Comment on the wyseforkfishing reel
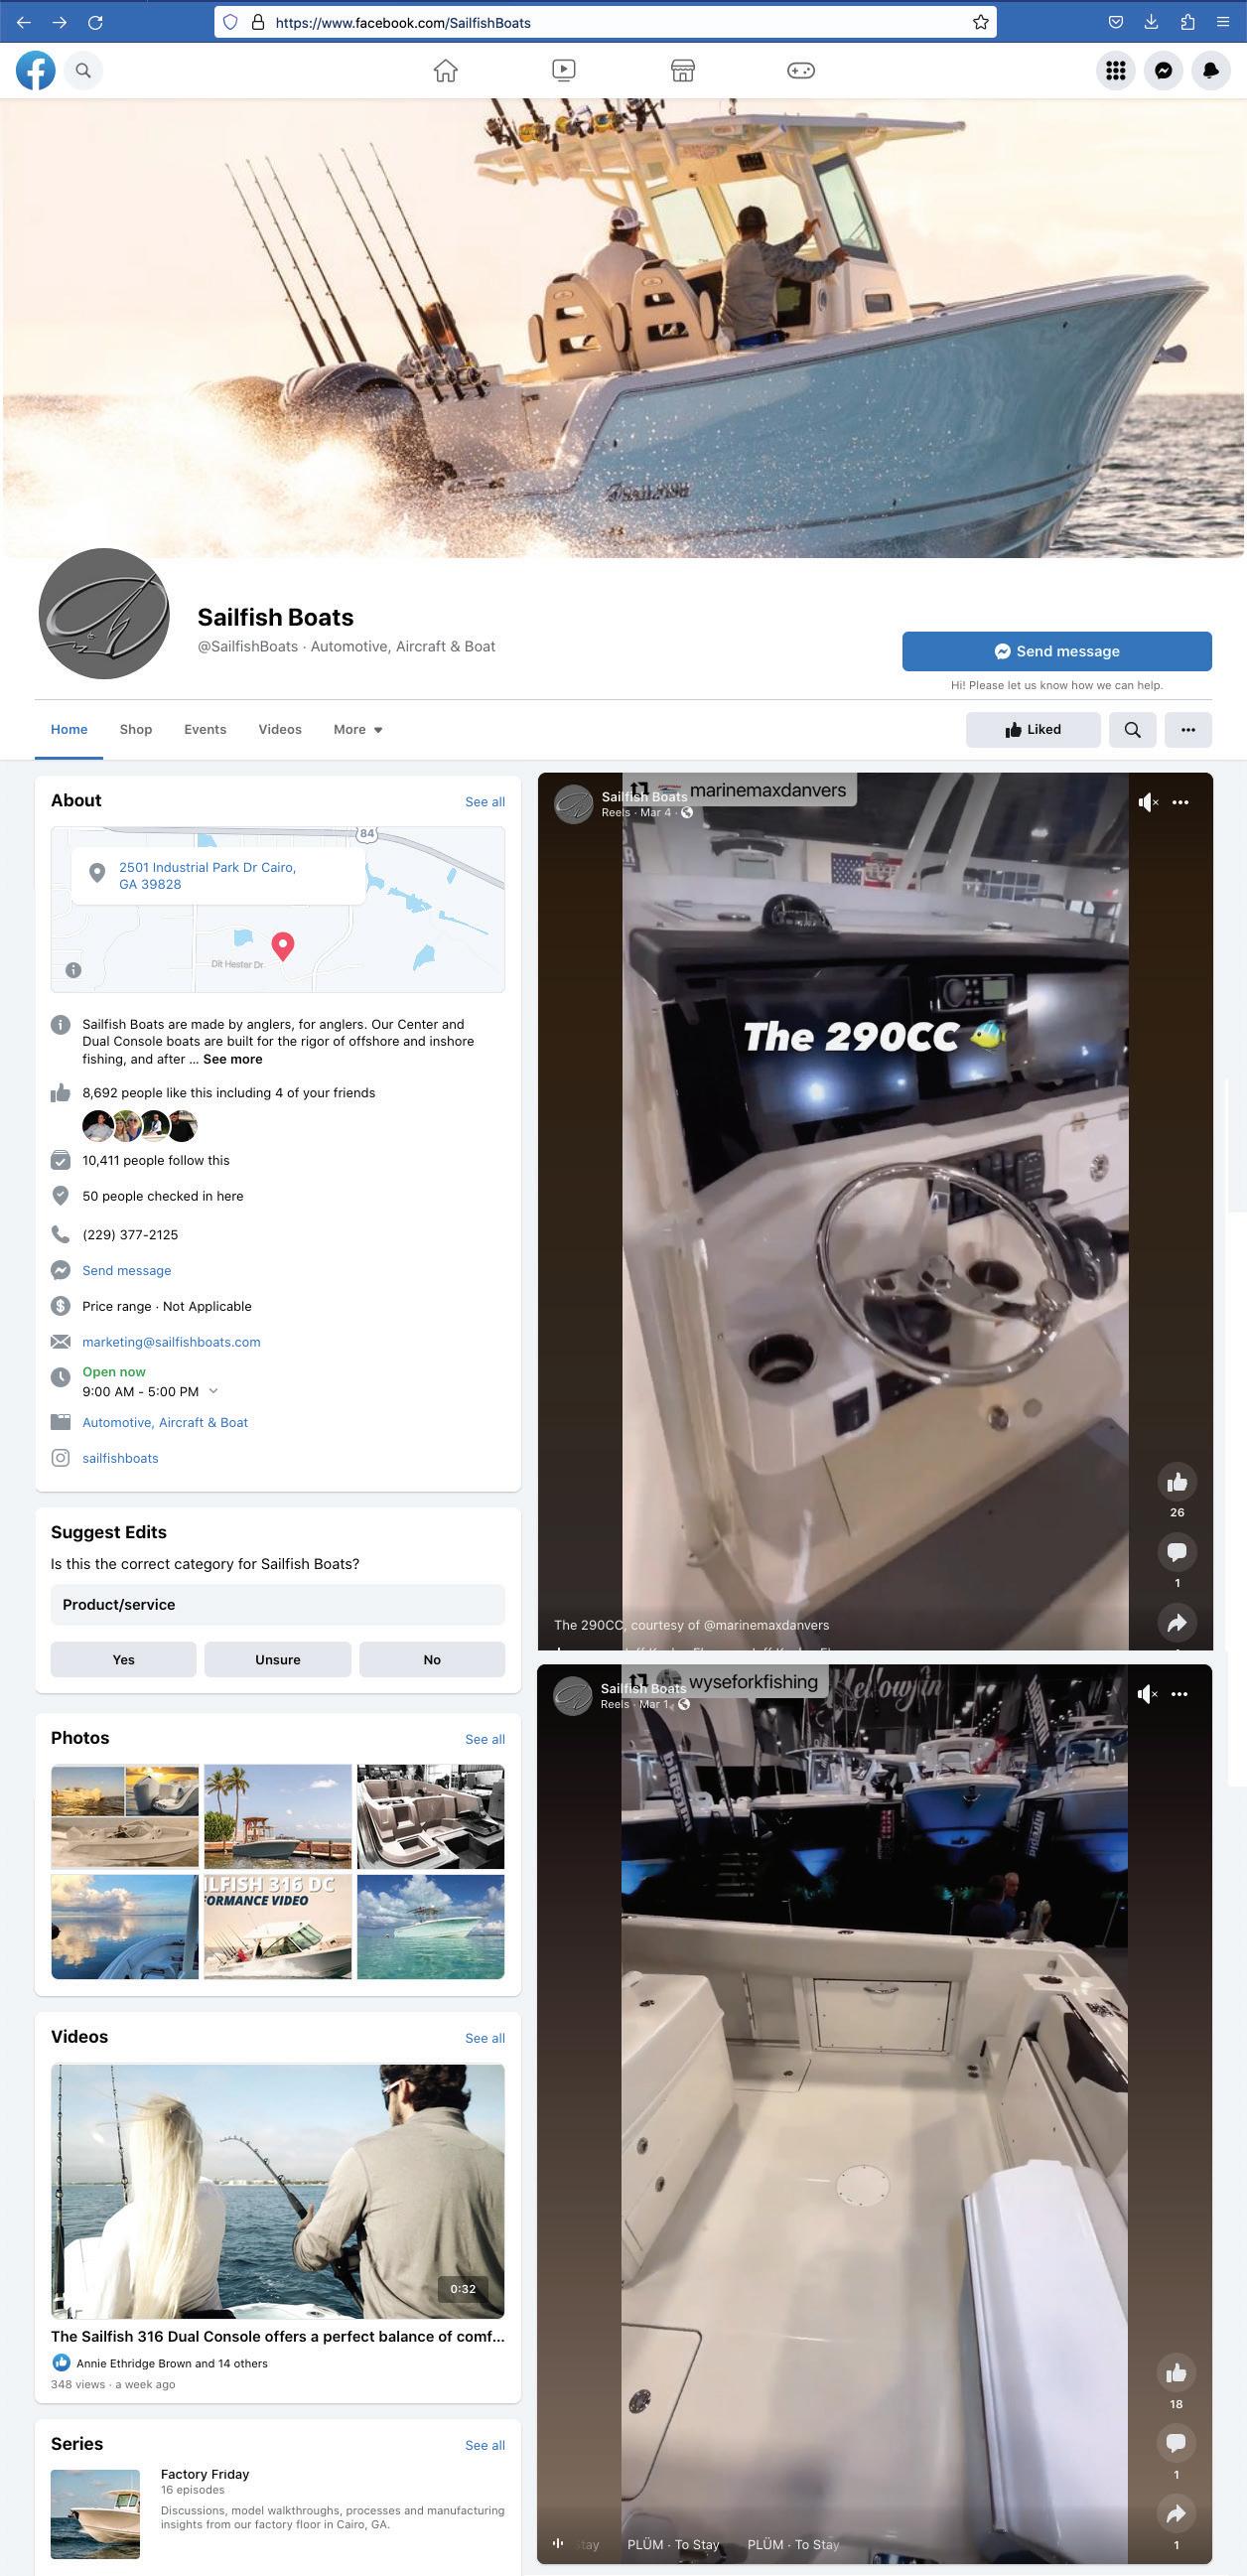This screenshot has width=1247, height=2576. (x=1176, y=2444)
